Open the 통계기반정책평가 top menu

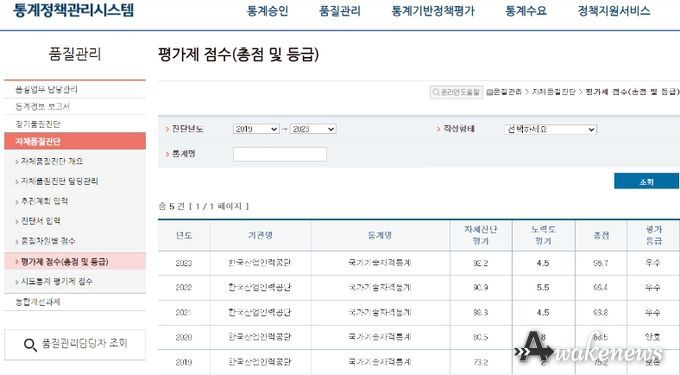(432, 11)
